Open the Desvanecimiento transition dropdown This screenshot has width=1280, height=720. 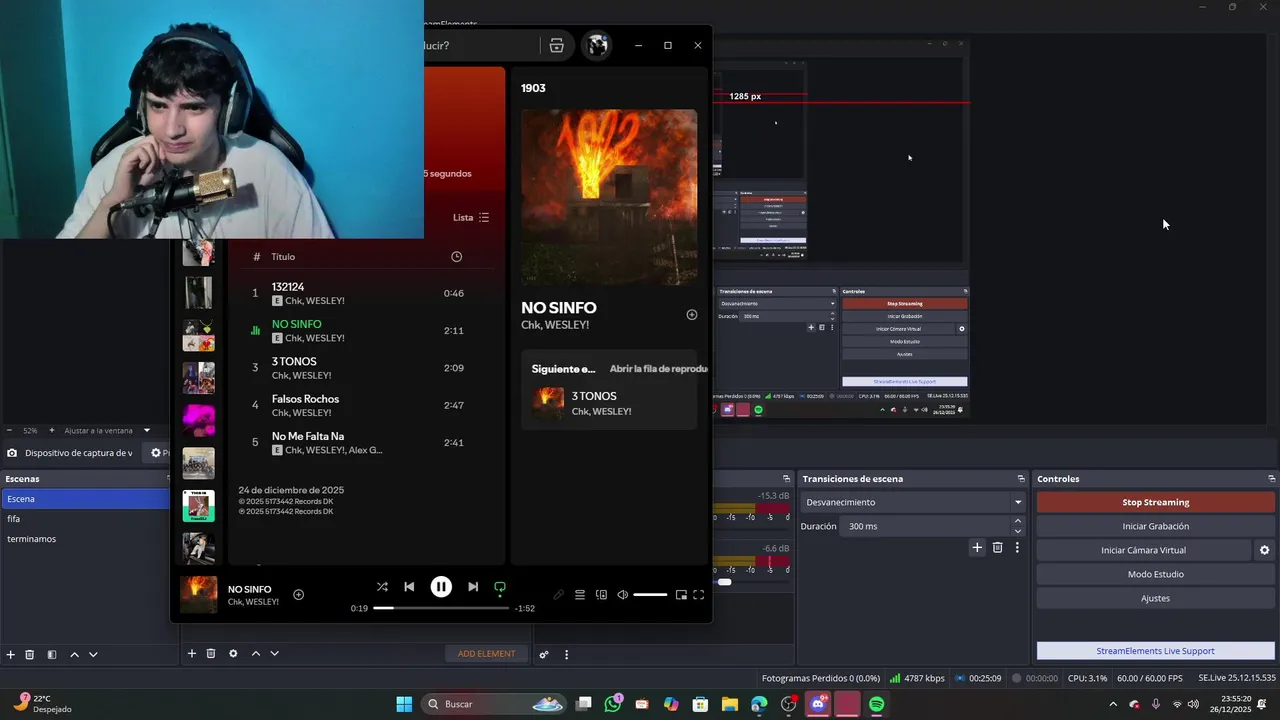pyautogui.click(x=913, y=502)
